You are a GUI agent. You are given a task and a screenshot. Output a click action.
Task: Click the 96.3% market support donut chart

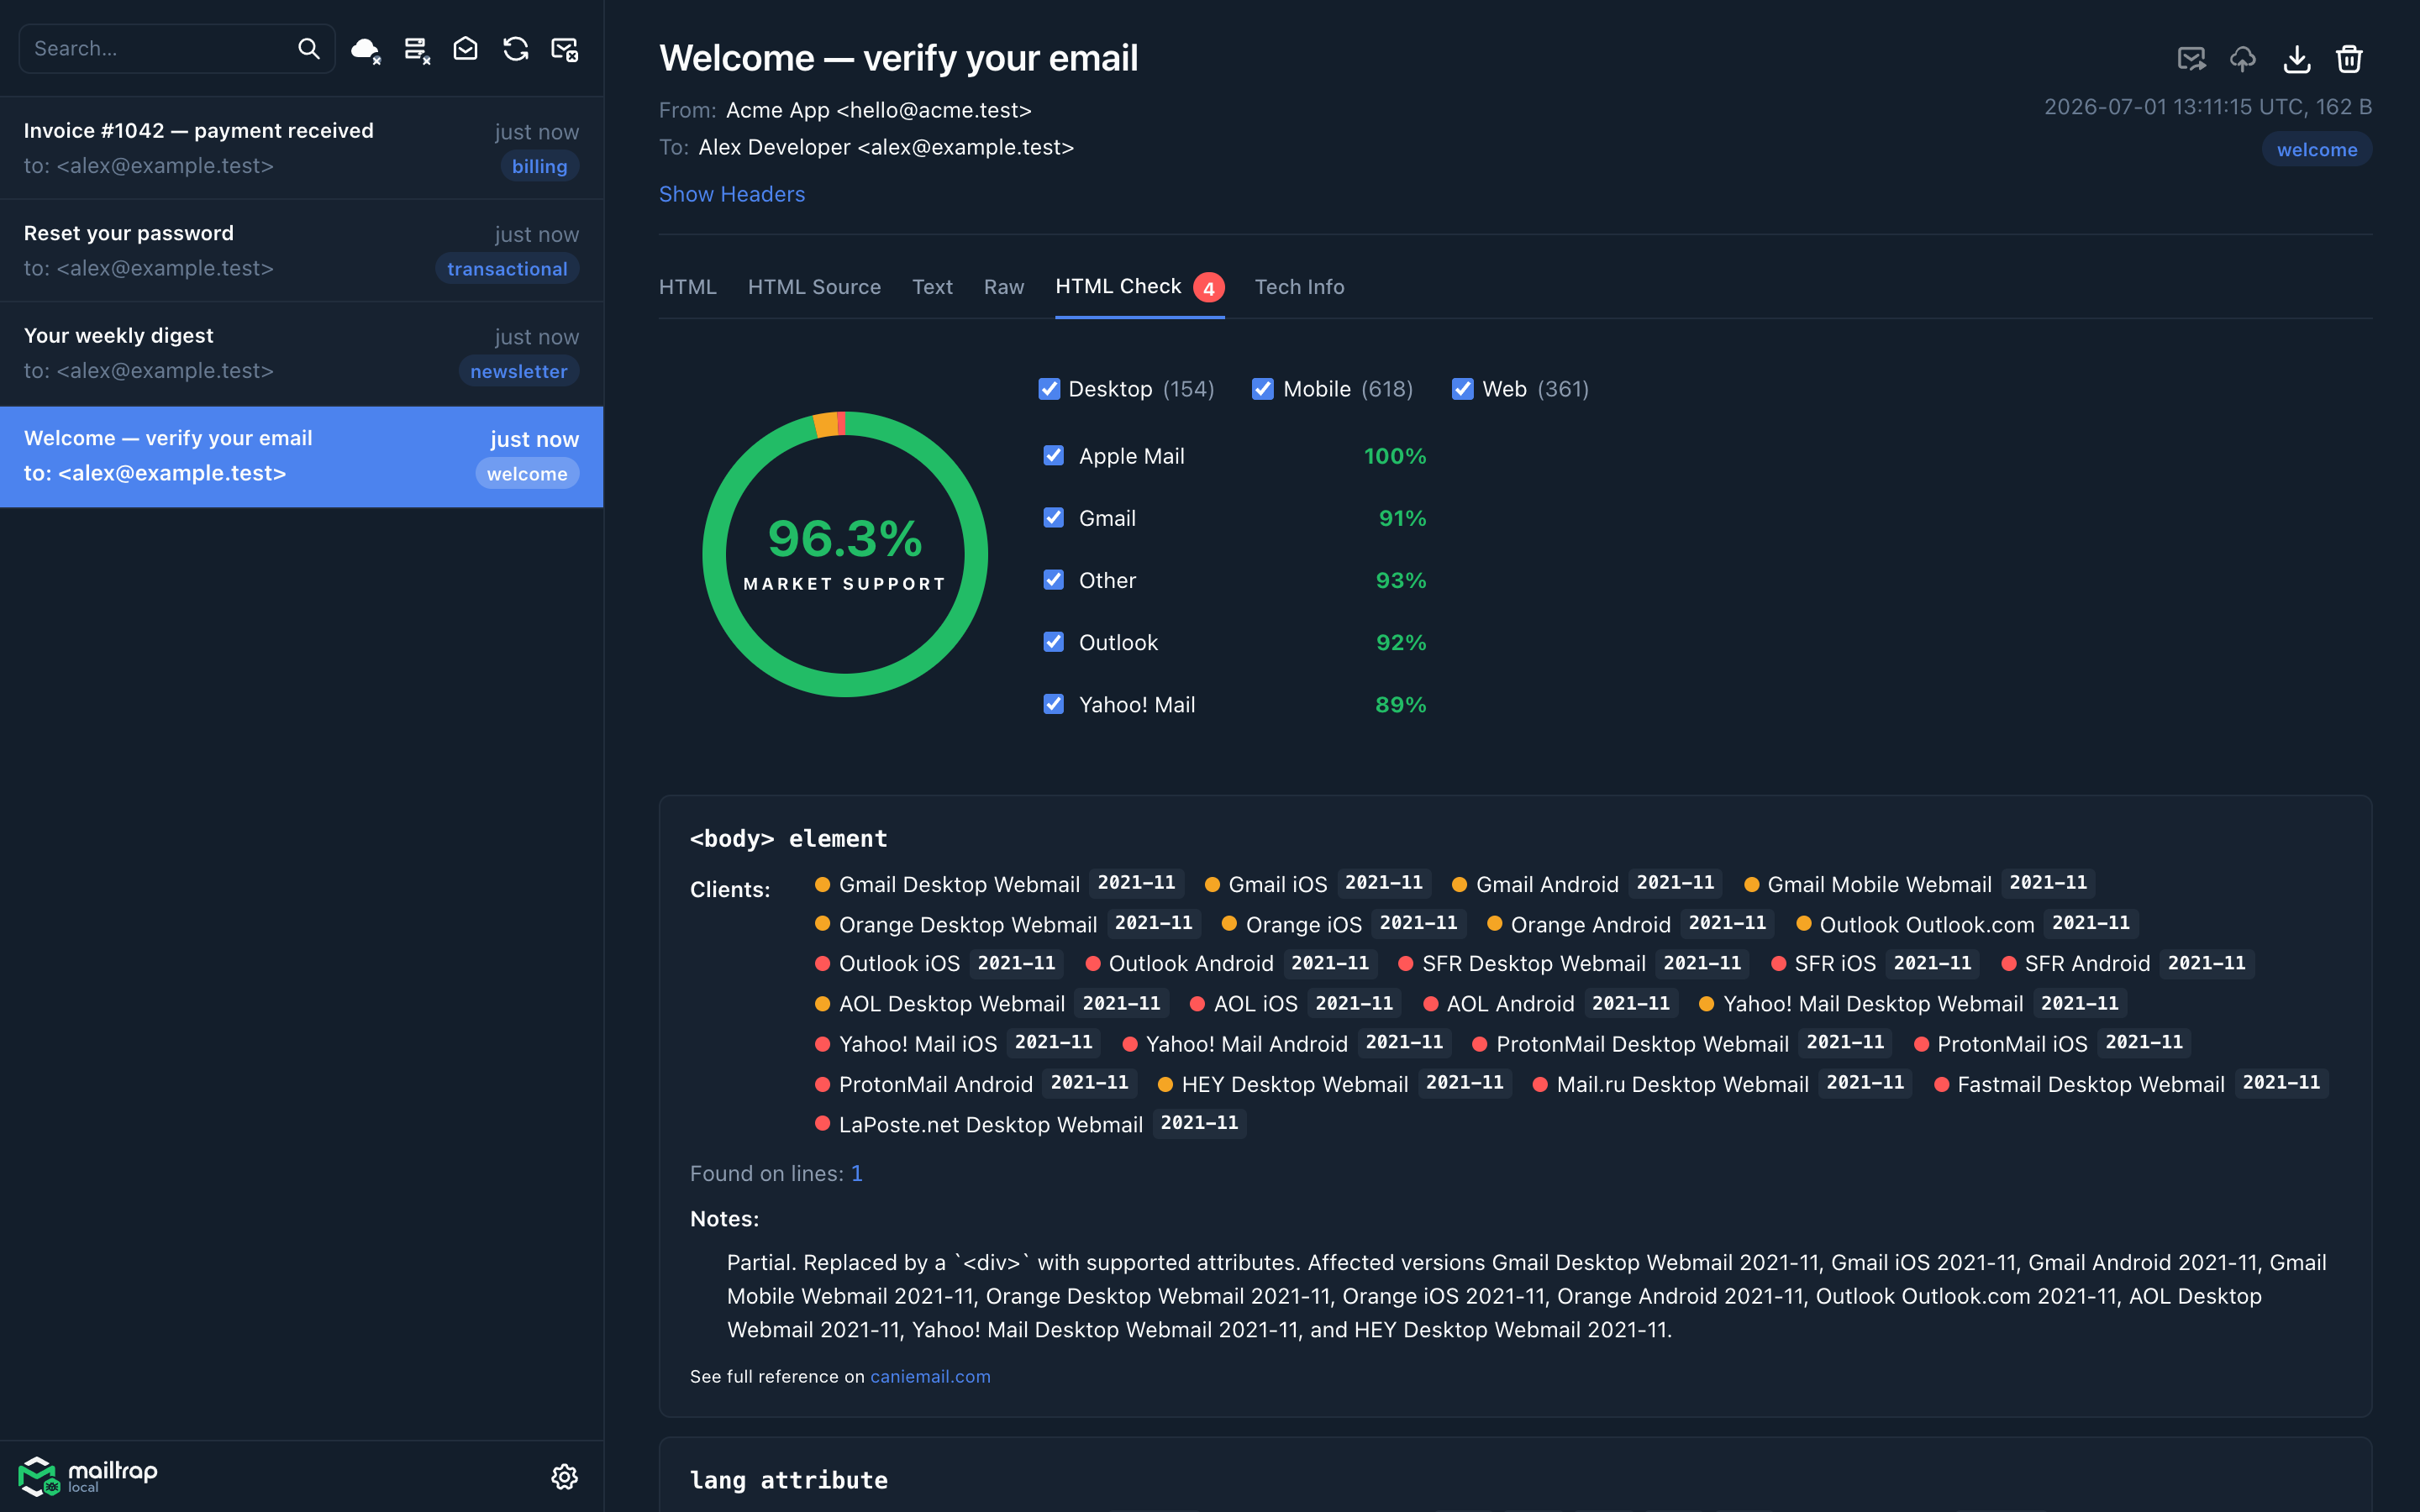pyautogui.click(x=845, y=554)
